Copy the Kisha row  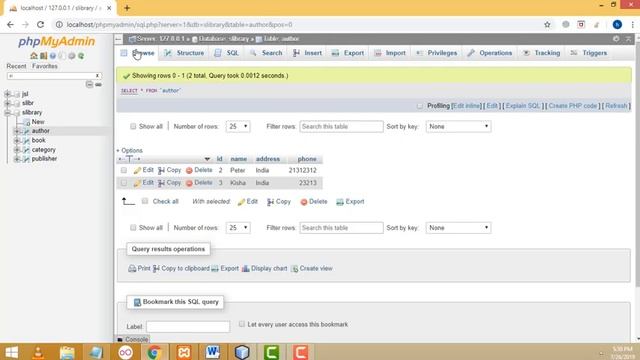click(169, 183)
